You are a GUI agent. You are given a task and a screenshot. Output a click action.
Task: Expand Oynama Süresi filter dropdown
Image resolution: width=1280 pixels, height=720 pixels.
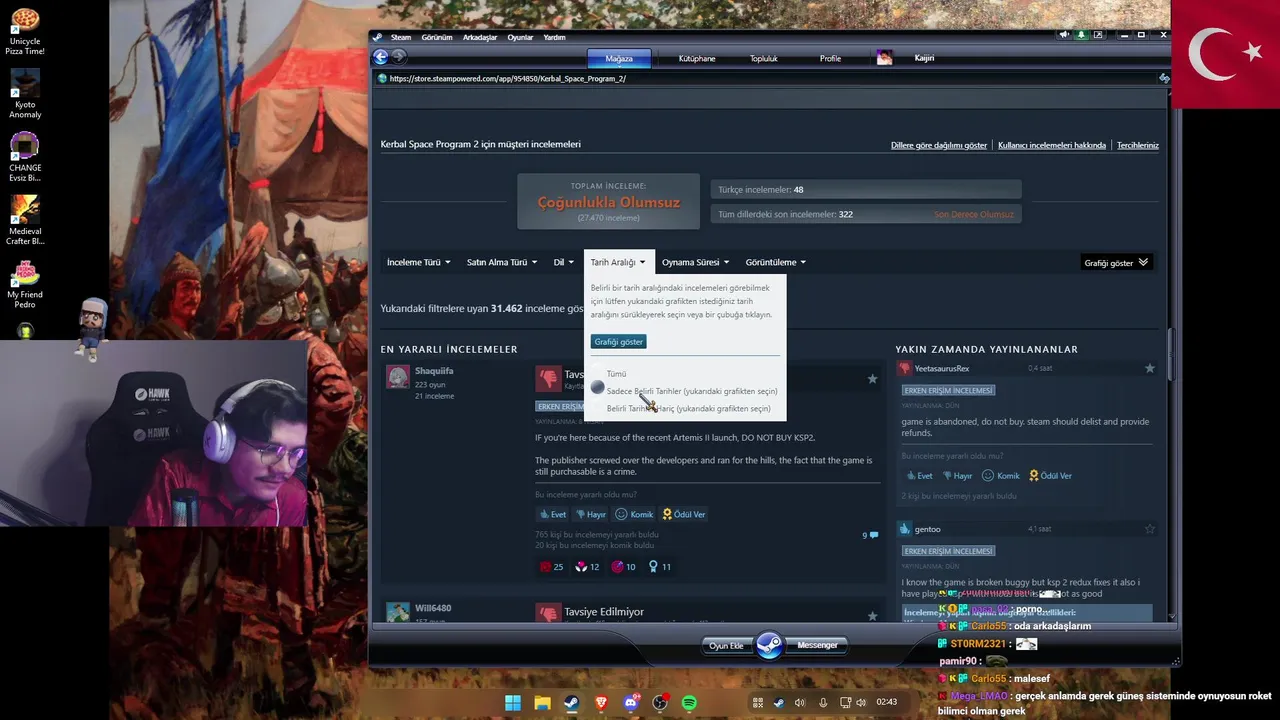pyautogui.click(x=696, y=262)
